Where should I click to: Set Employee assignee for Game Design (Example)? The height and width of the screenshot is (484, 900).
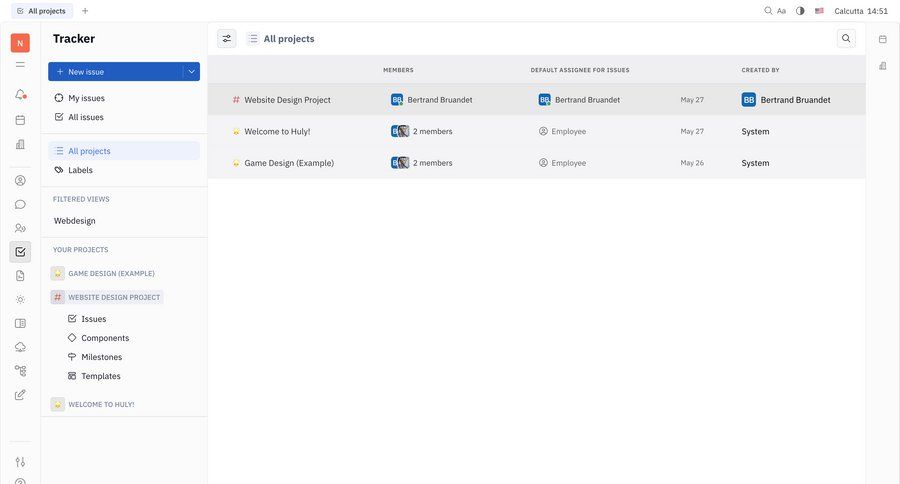[x=562, y=163]
